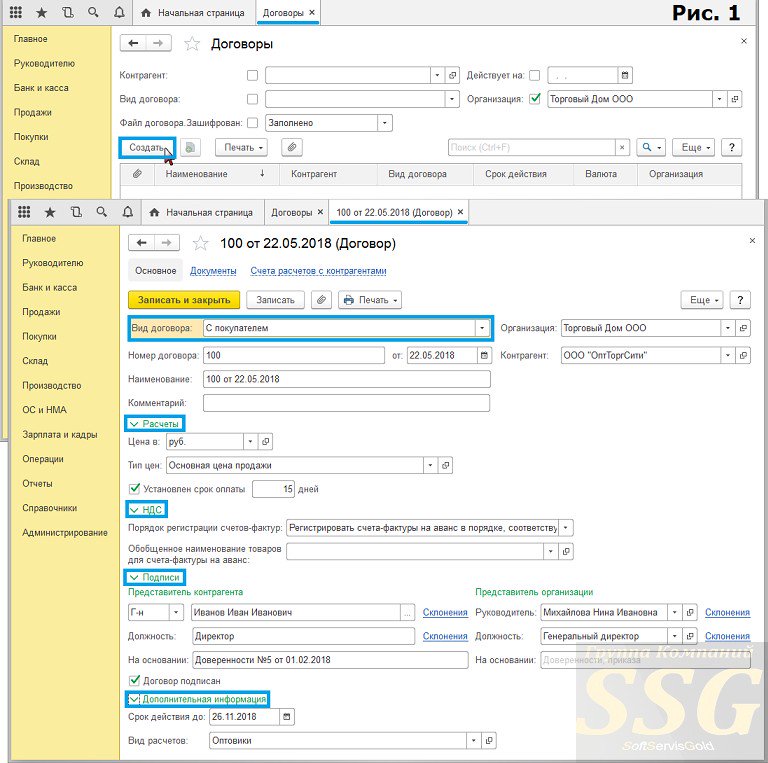Open the Вид договора dropdown showing С покупателем
This screenshot has width=768, height=763.
[483, 328]
